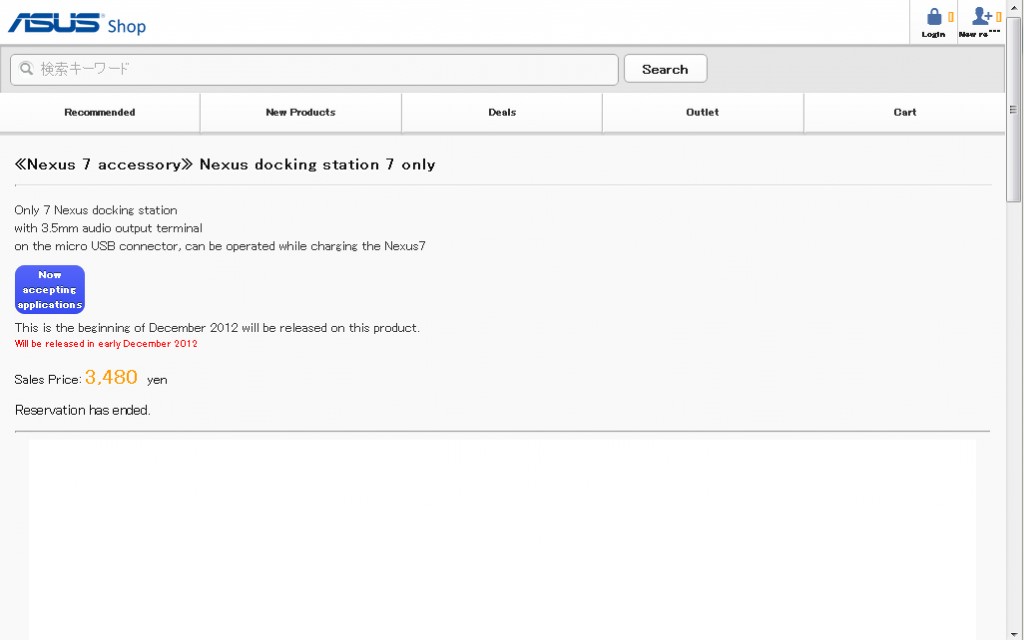Click the magnifier icon in search box
The image size is (1024, 640).
click(x=26, y=69)
